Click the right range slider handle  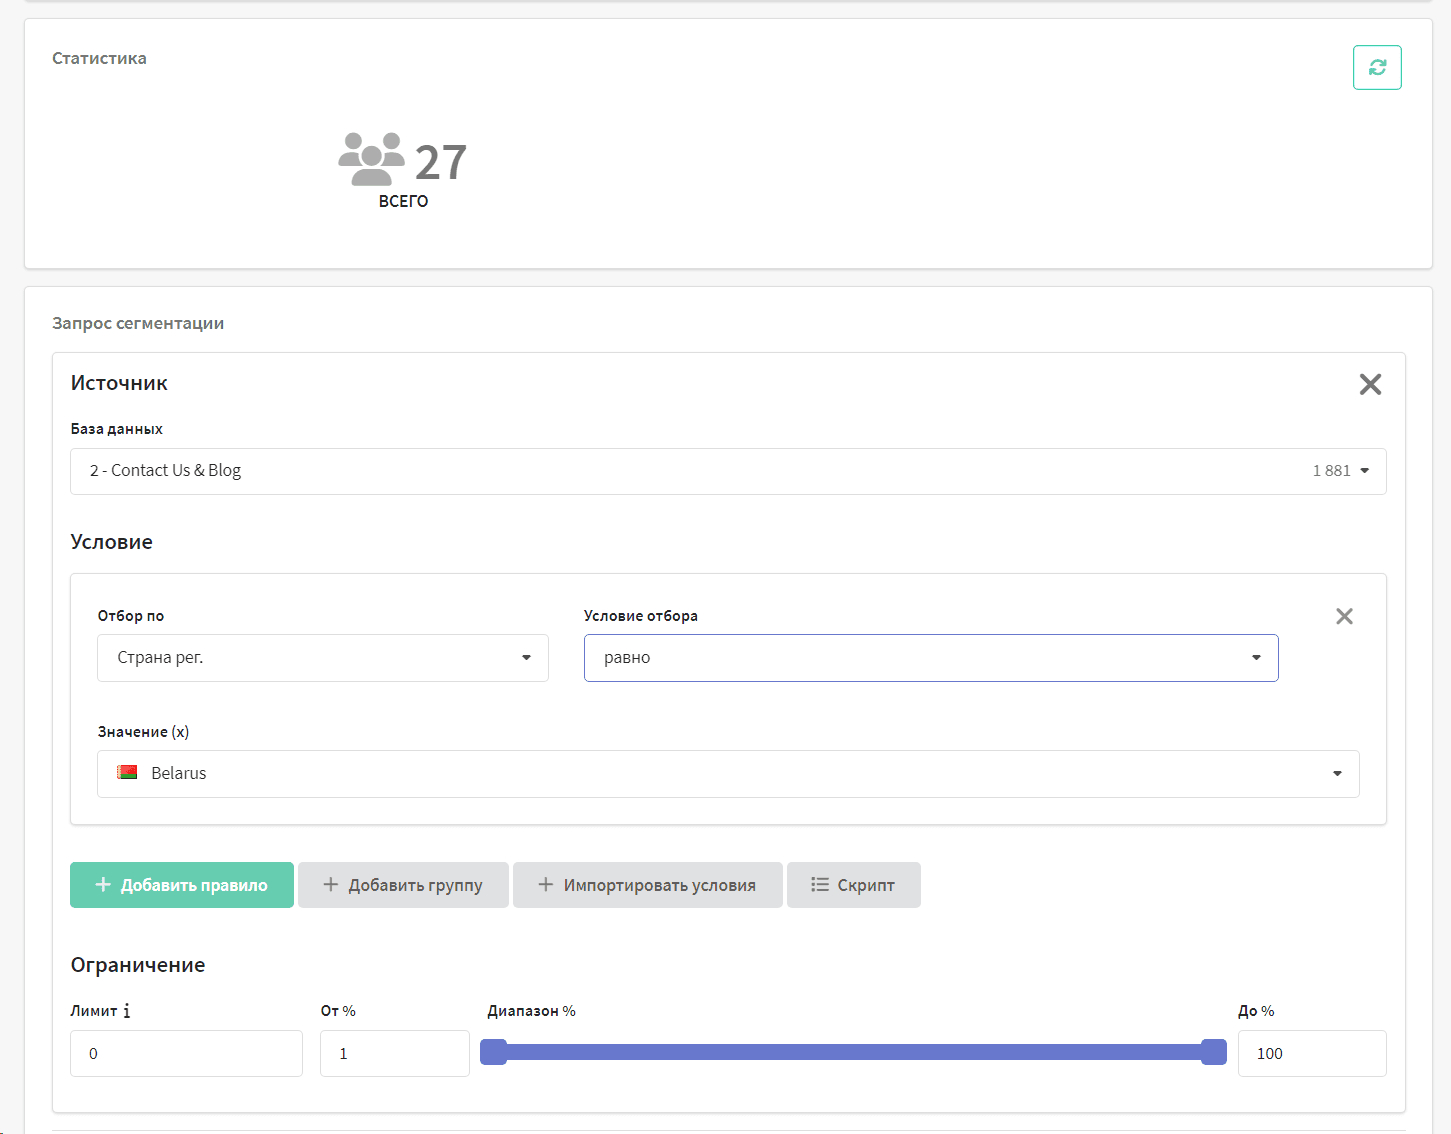(1213, 1052)
